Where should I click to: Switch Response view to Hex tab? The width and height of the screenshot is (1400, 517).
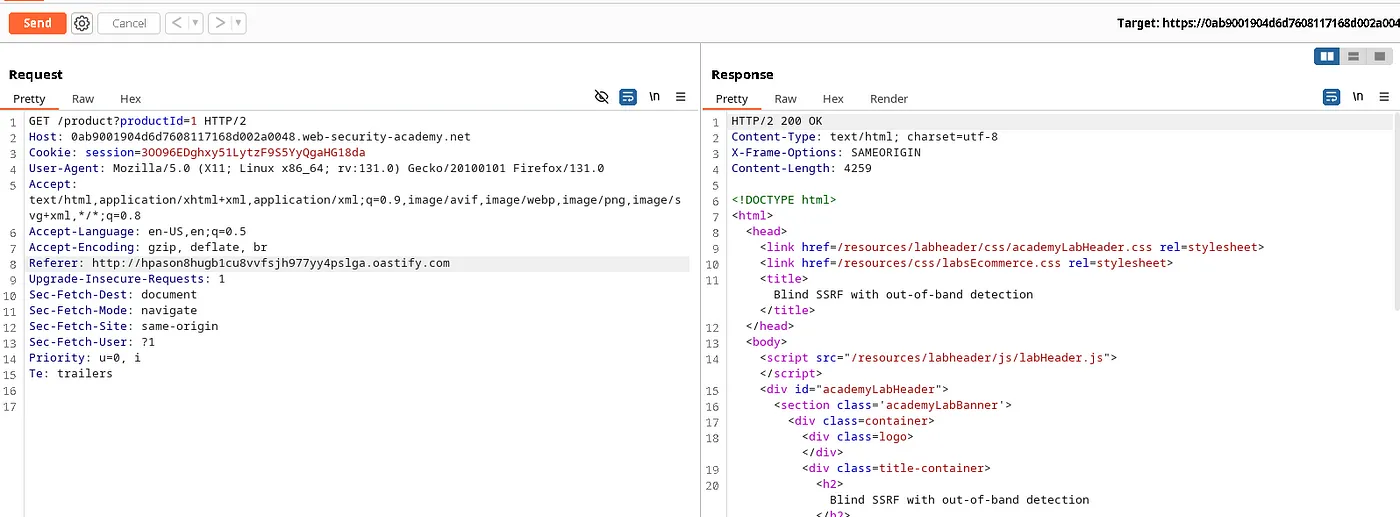click(x=833, y=99)
